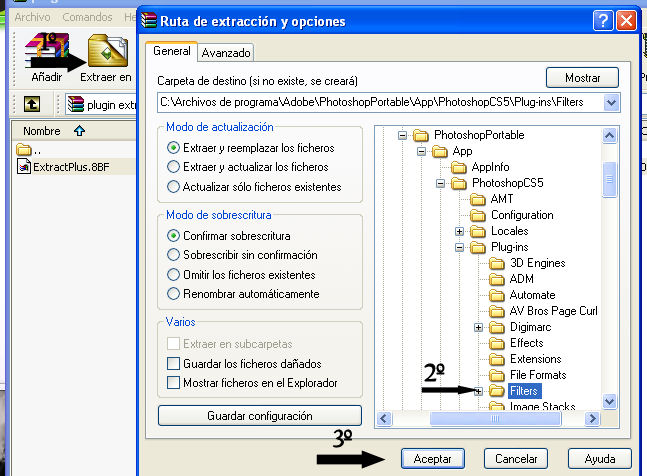647x476 pixels.
Task: Select the Automate folder icon
Action: click(x=497, y=295)
